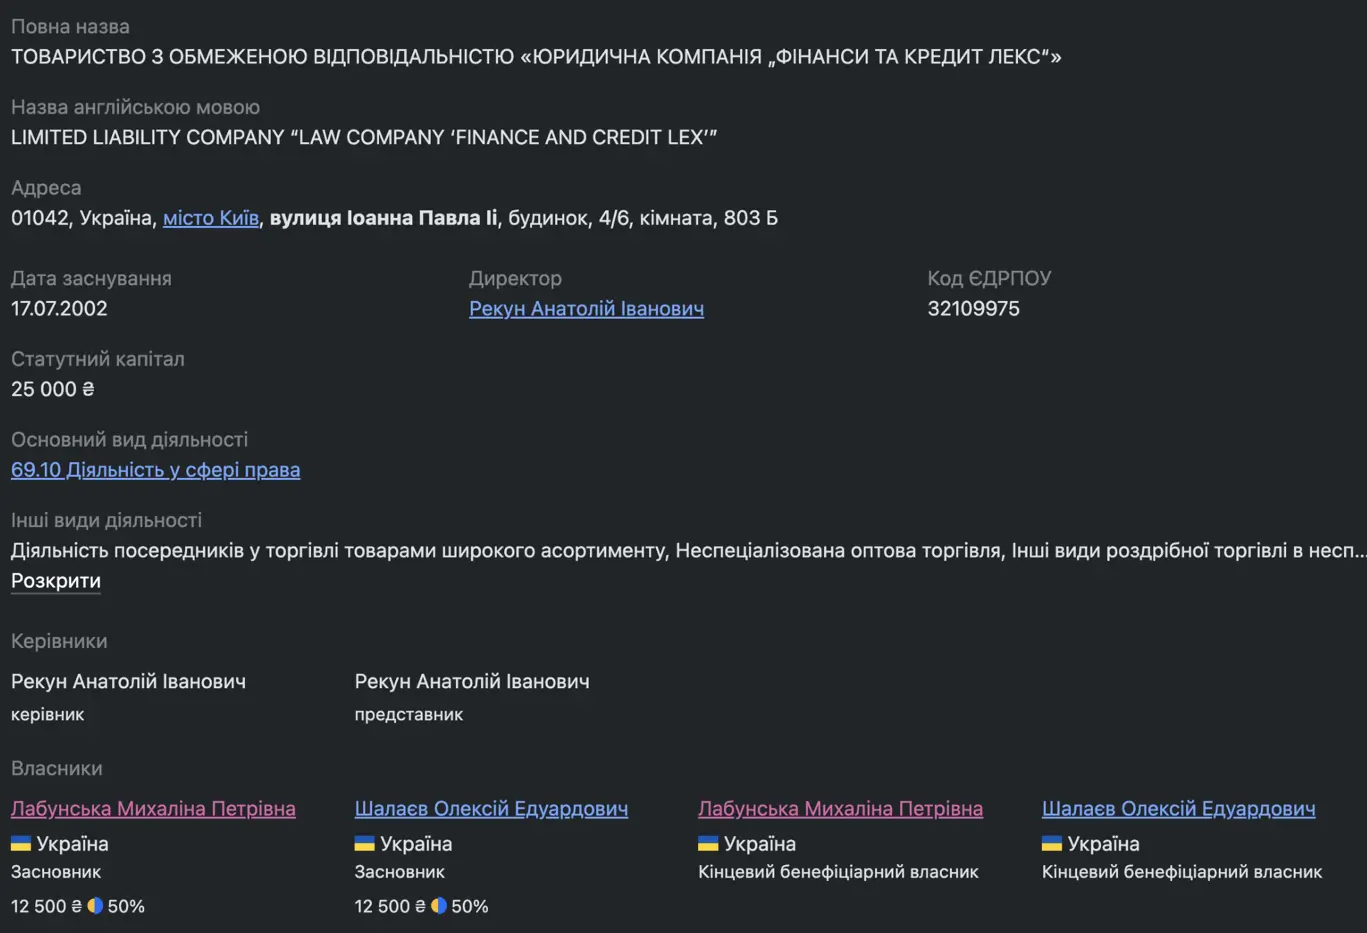
Task: Select the ЄДРПОУ code 32109975
Action: (973, 309)
